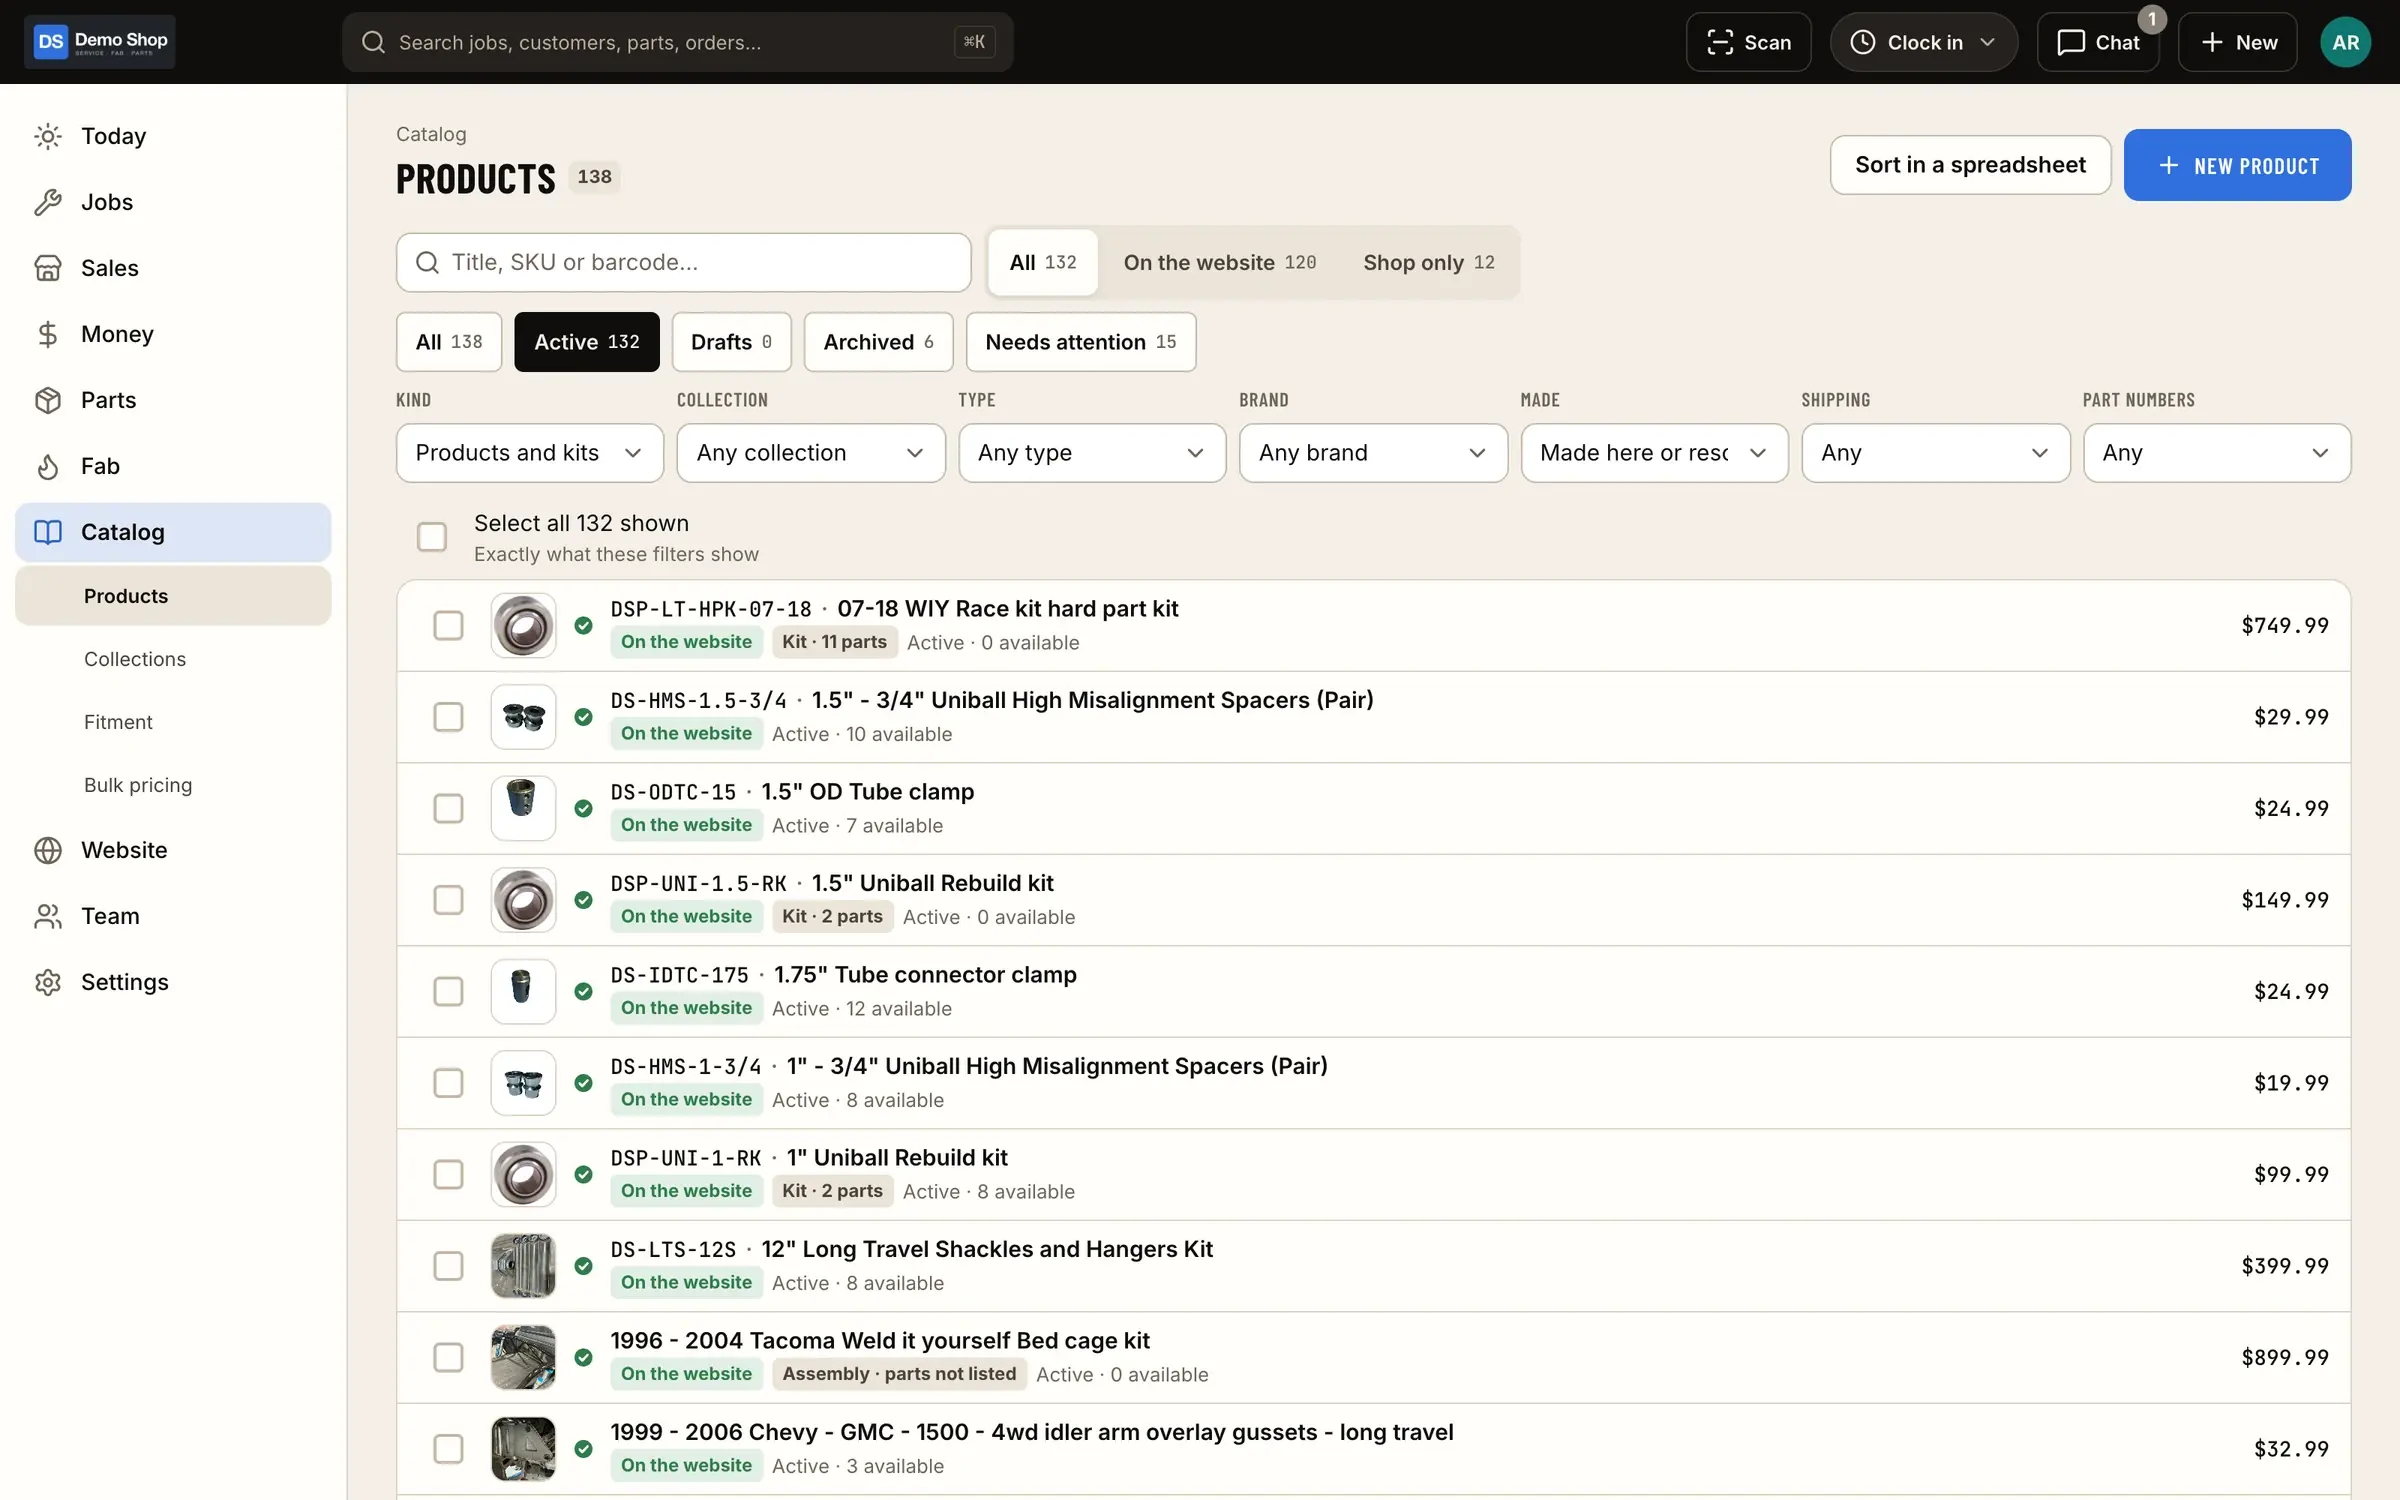The width and height of the screenshot is (2400, 1500).
Task: Open Collections in the Catalog submenu
Action: click(135, 659)
